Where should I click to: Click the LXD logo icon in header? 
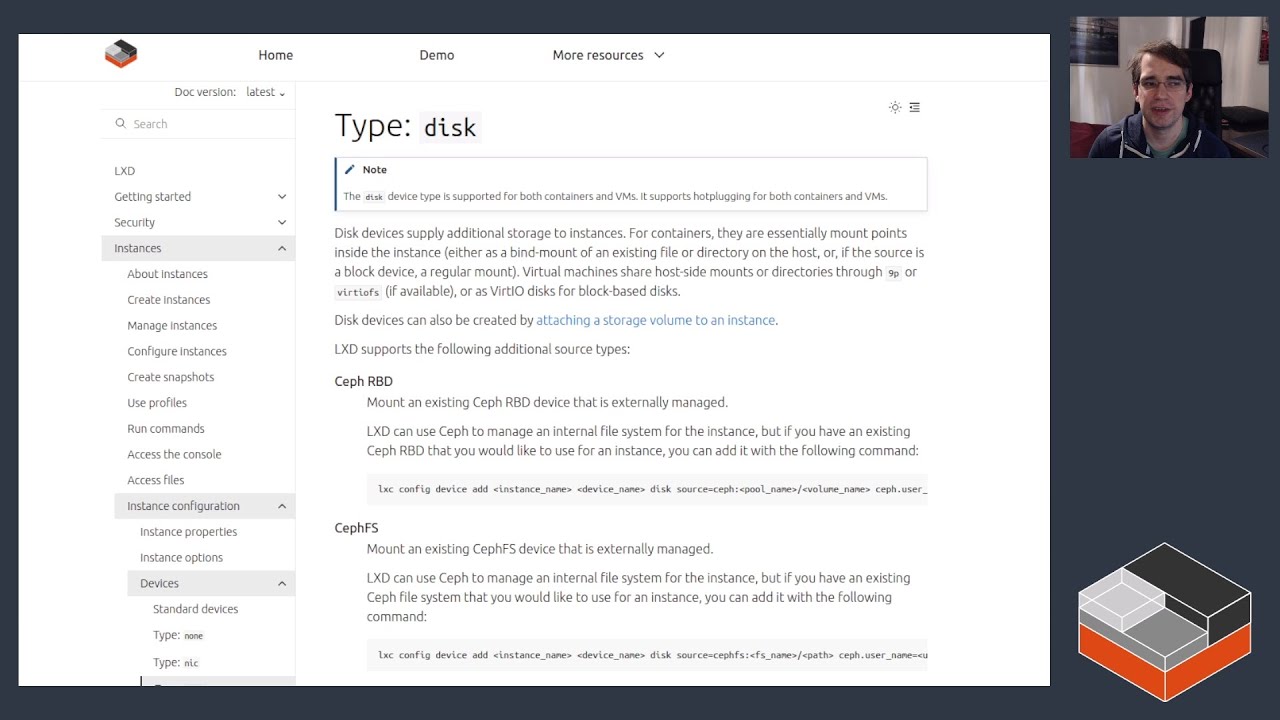click(x=121, y=54)
